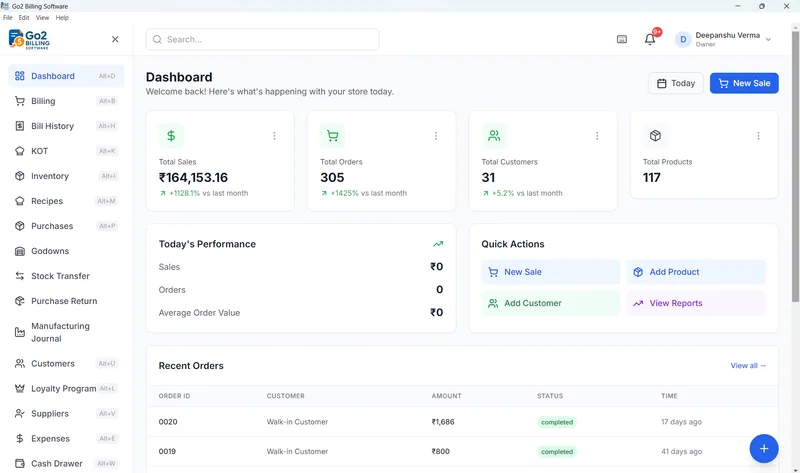The height and width of the screenshot is (473, 800).
Task: Click the box icon on the Total Products card
Action: (656, 136)
